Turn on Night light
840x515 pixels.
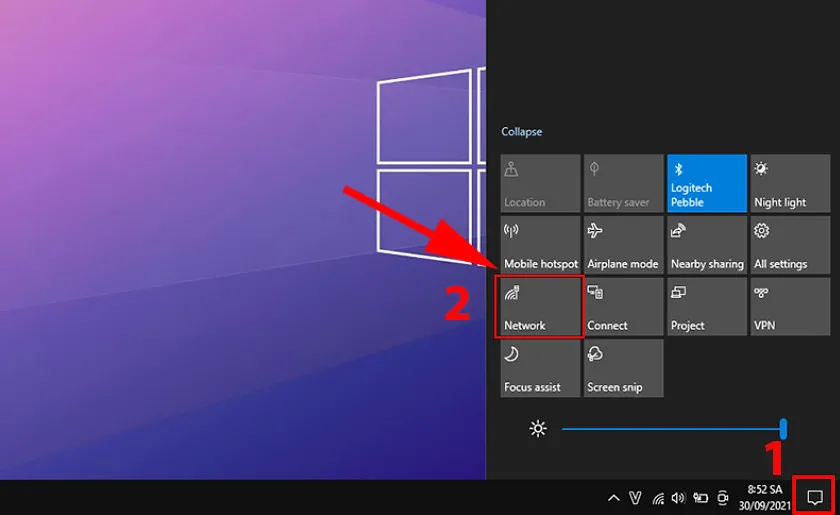click(790, 183)
